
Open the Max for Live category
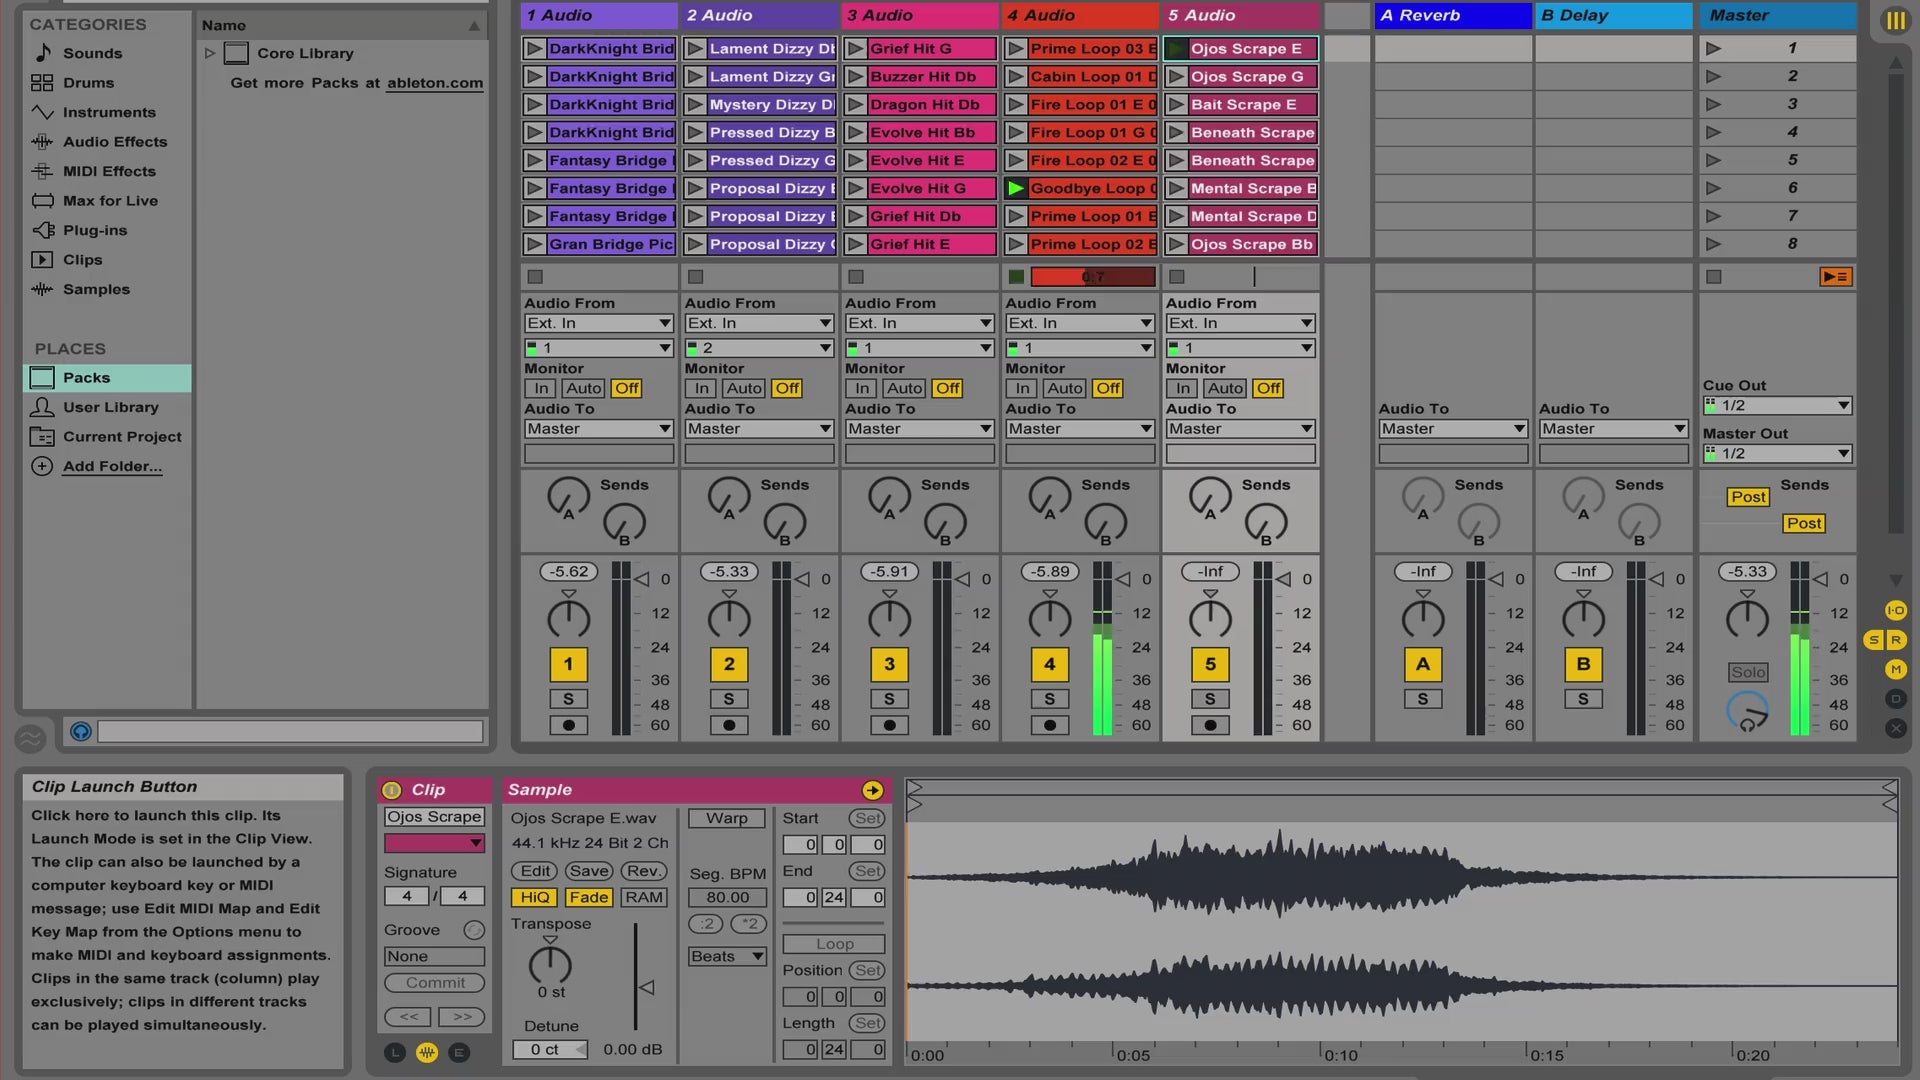tap(110, 201)
